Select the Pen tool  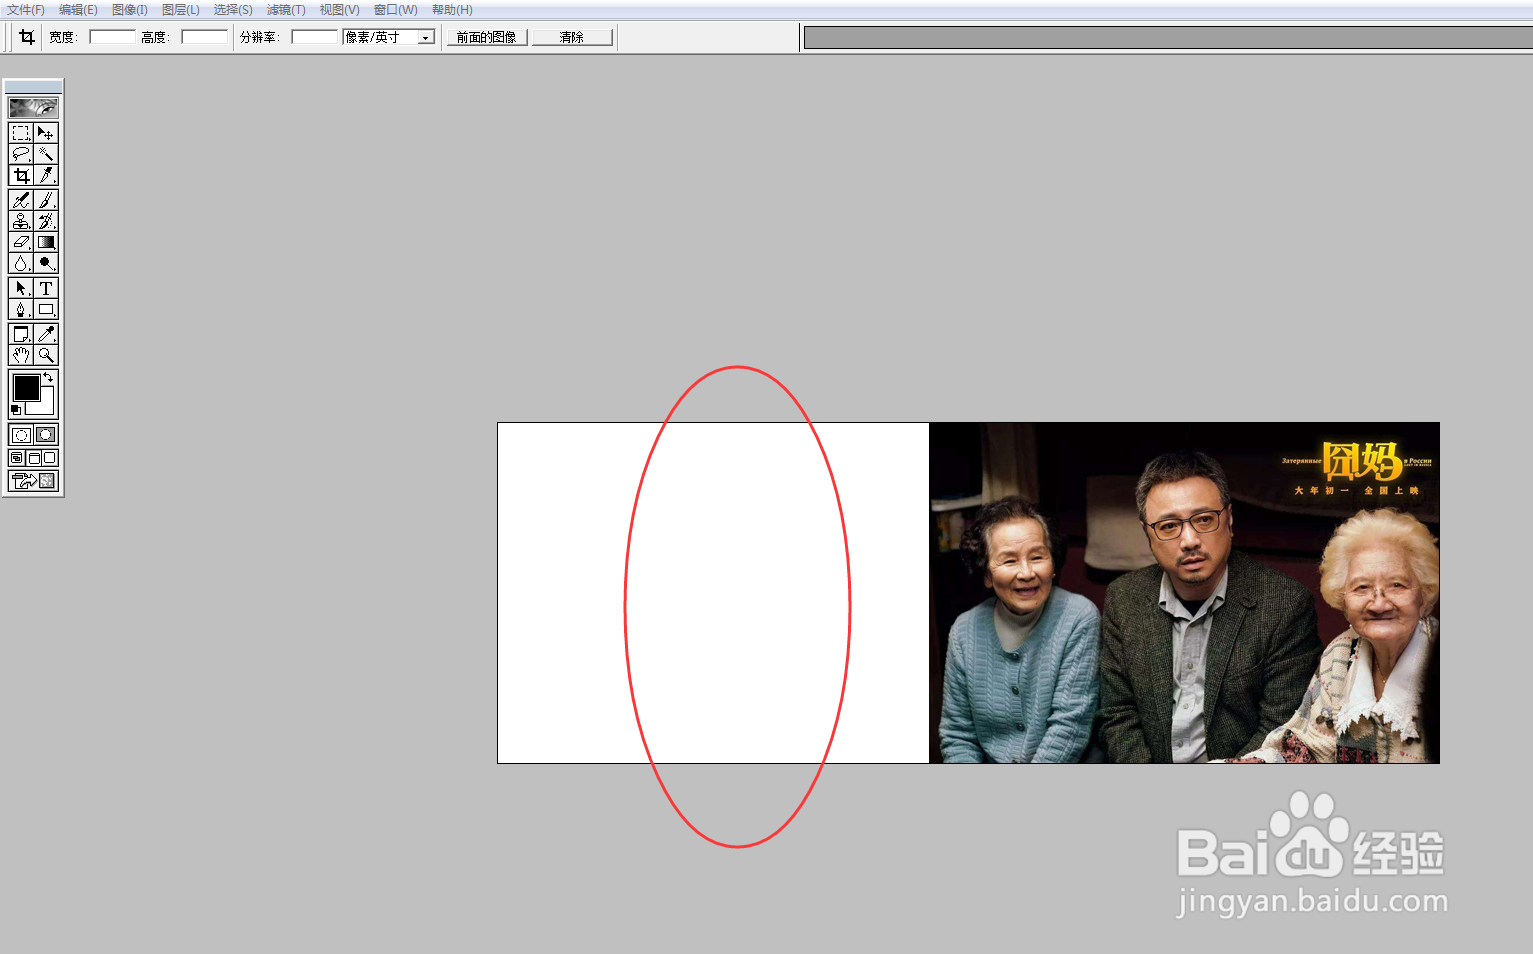pos(21,309)
